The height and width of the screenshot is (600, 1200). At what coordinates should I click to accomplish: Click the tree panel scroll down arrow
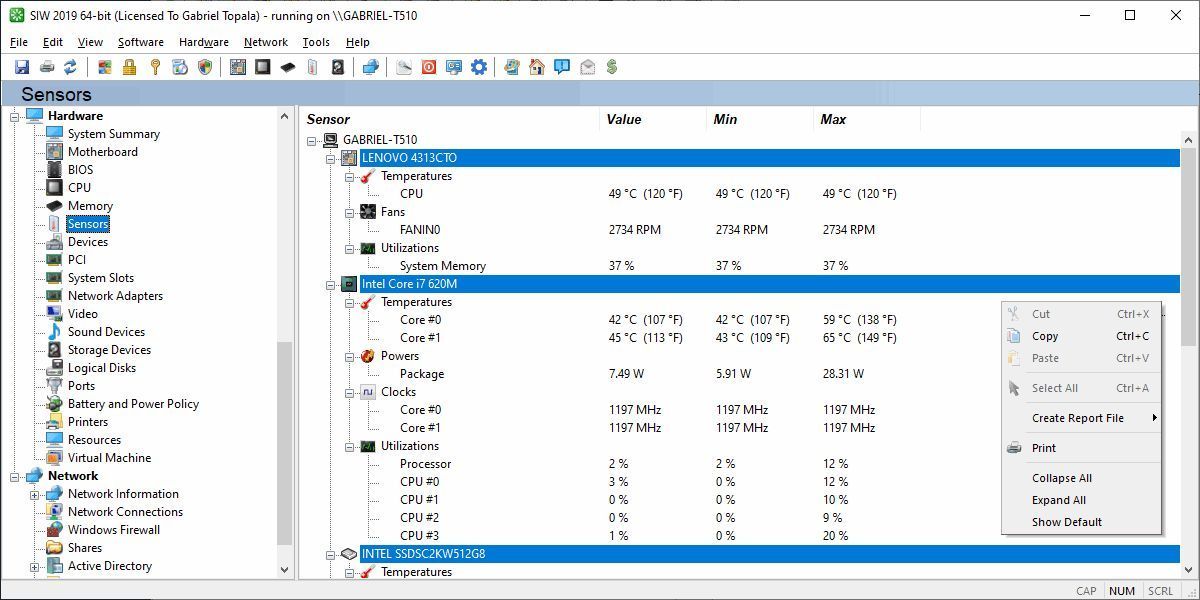pyautogui.click(x=285, y=569)
